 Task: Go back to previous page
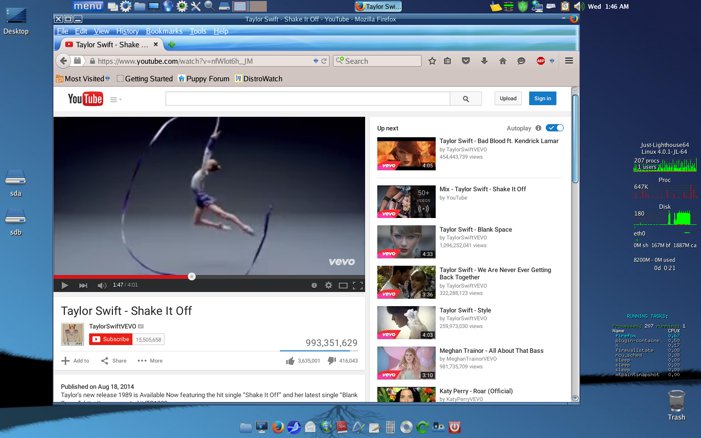[63, 61]
